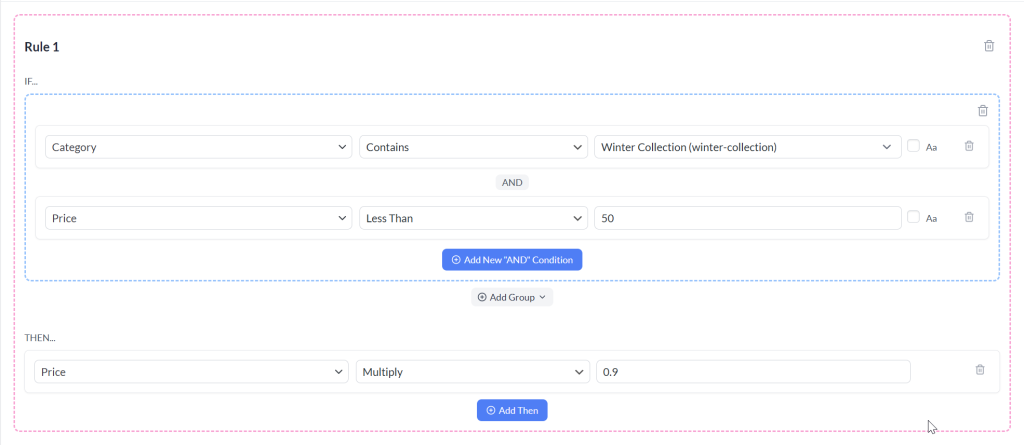Open the Winter Collection value dropdown

point(748,147)
